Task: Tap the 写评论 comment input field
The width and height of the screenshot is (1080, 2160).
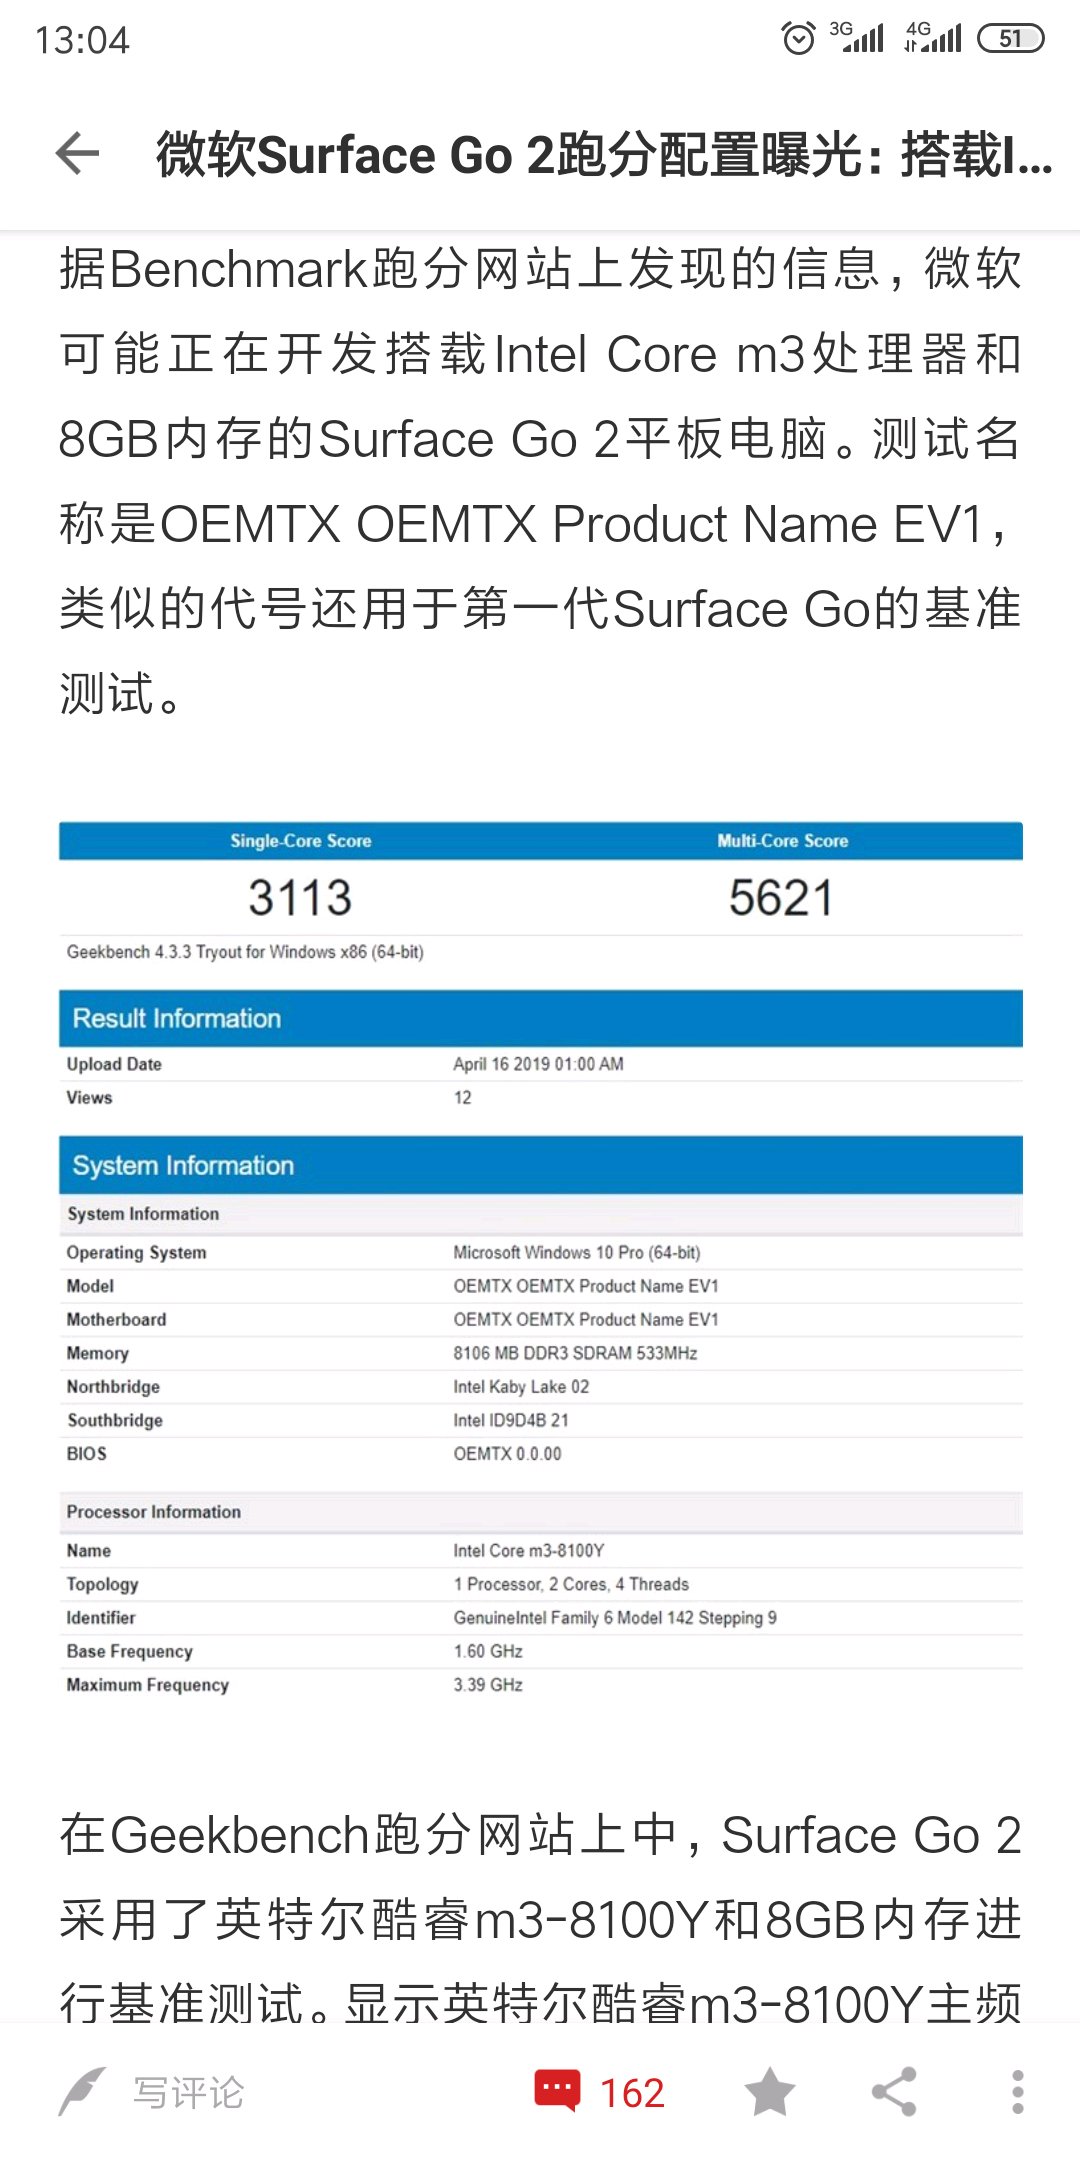Action: (189, 2092)
